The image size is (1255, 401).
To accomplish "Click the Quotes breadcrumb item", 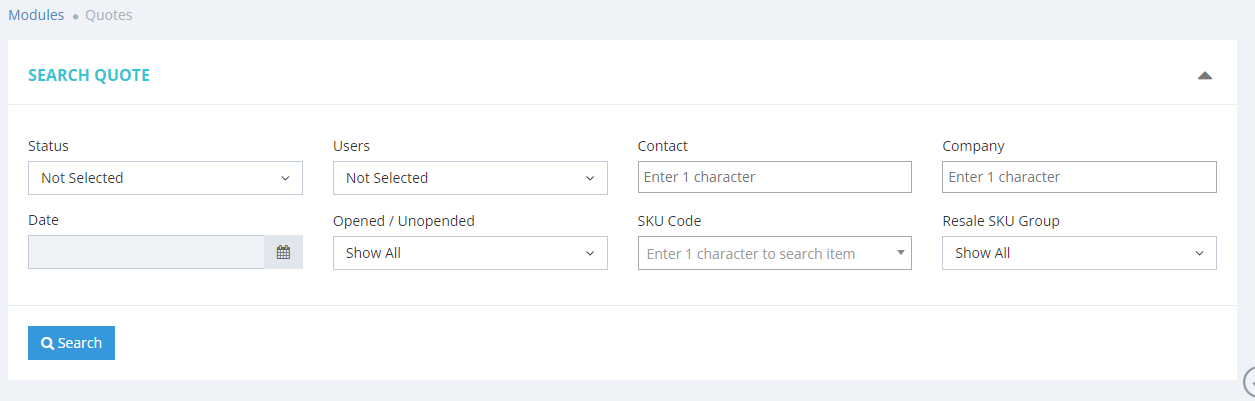I will coord(108,15).
